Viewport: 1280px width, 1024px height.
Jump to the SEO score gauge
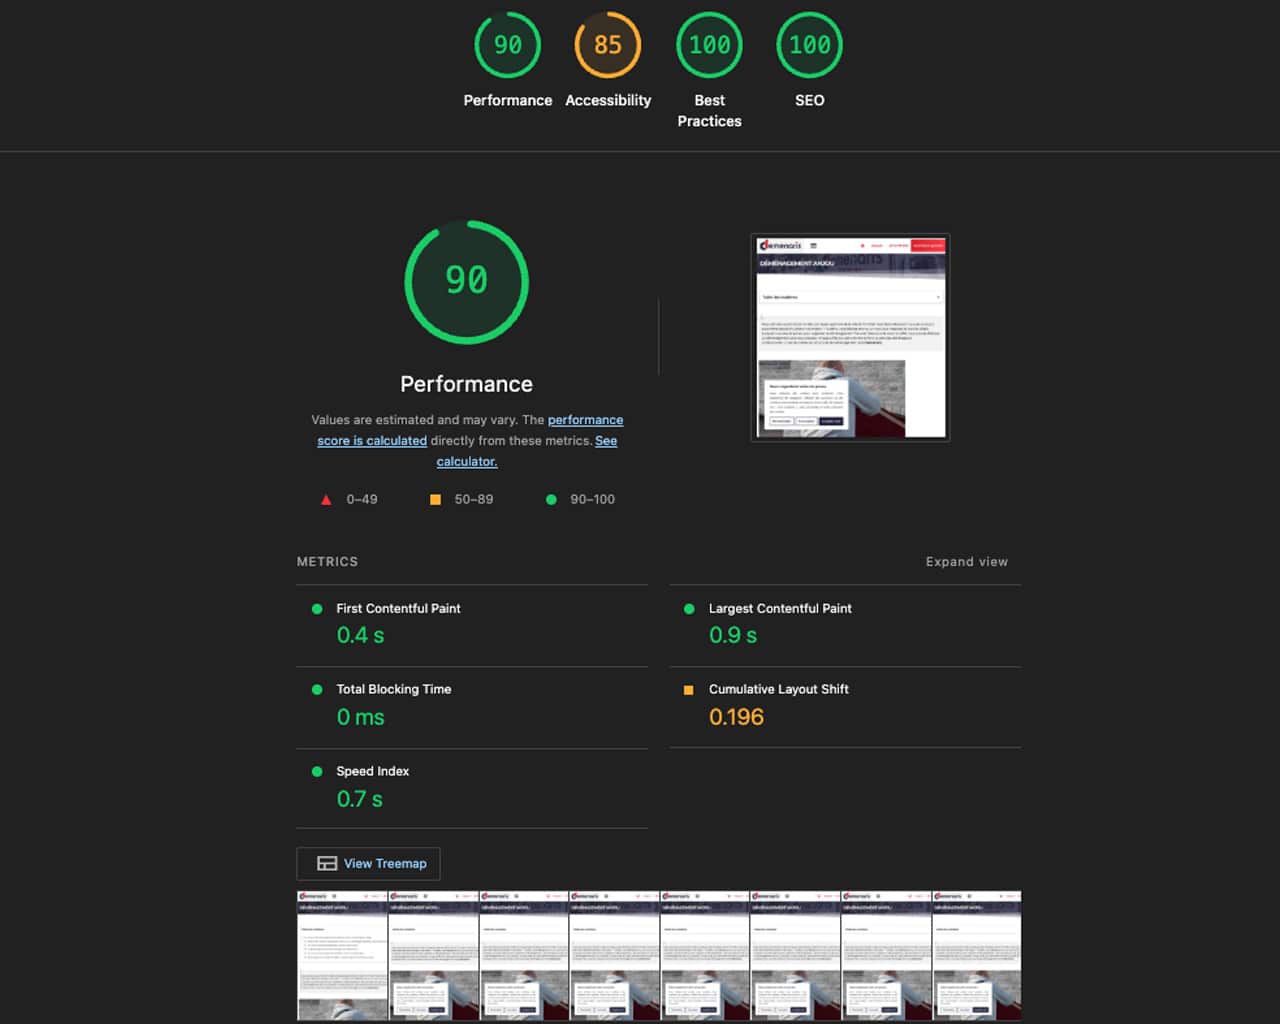click(x=809, y=46)
